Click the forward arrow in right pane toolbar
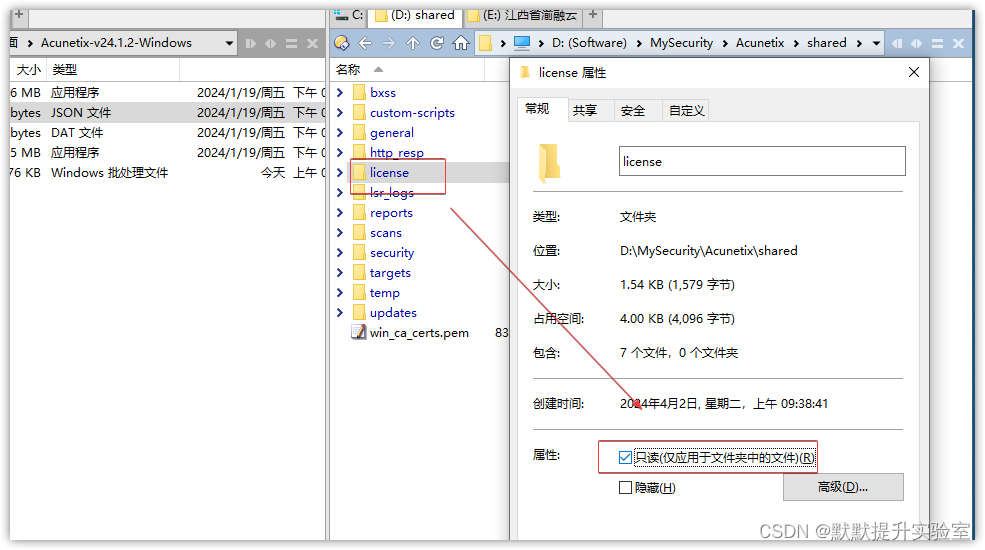The width and height of the screenshot is (985, 550). pyautogui.click(x=389, y=43)
